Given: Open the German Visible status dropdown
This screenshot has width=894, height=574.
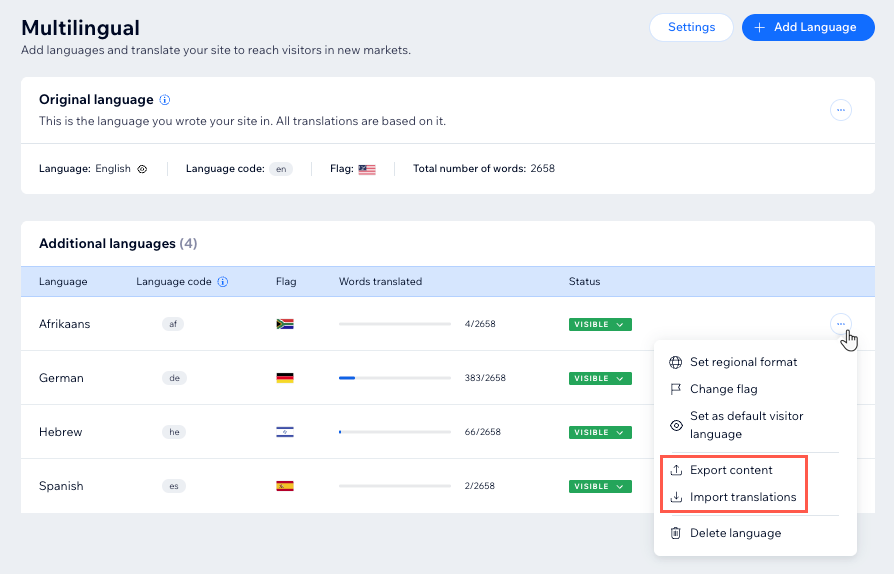Looking at the screenshot, I should 600,378.
